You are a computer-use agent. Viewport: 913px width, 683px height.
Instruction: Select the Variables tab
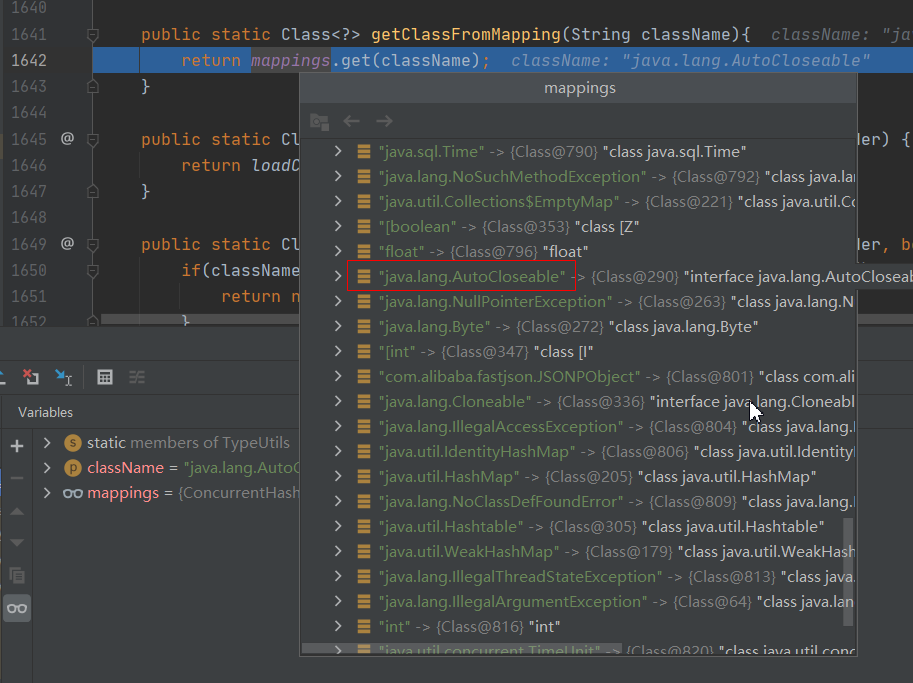point(45,412)
